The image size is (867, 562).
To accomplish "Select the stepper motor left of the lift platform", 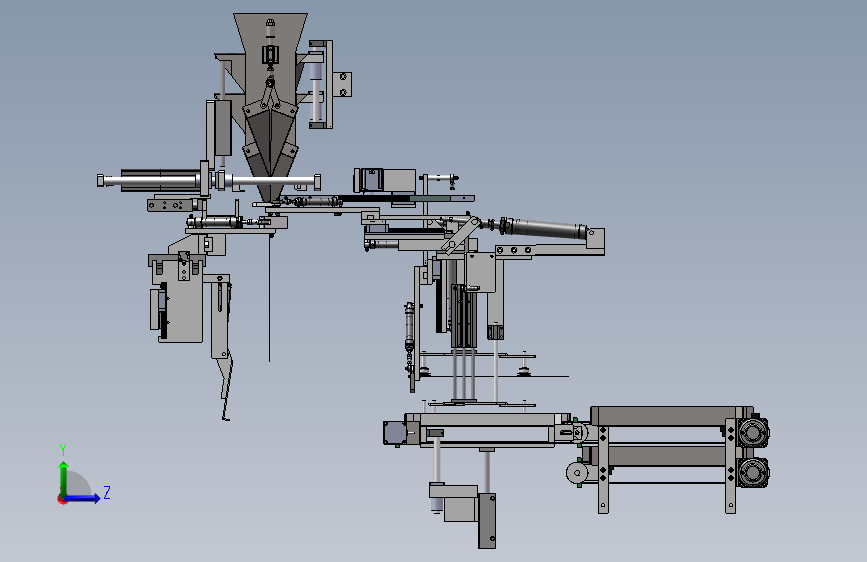I will tap(395, 433).
